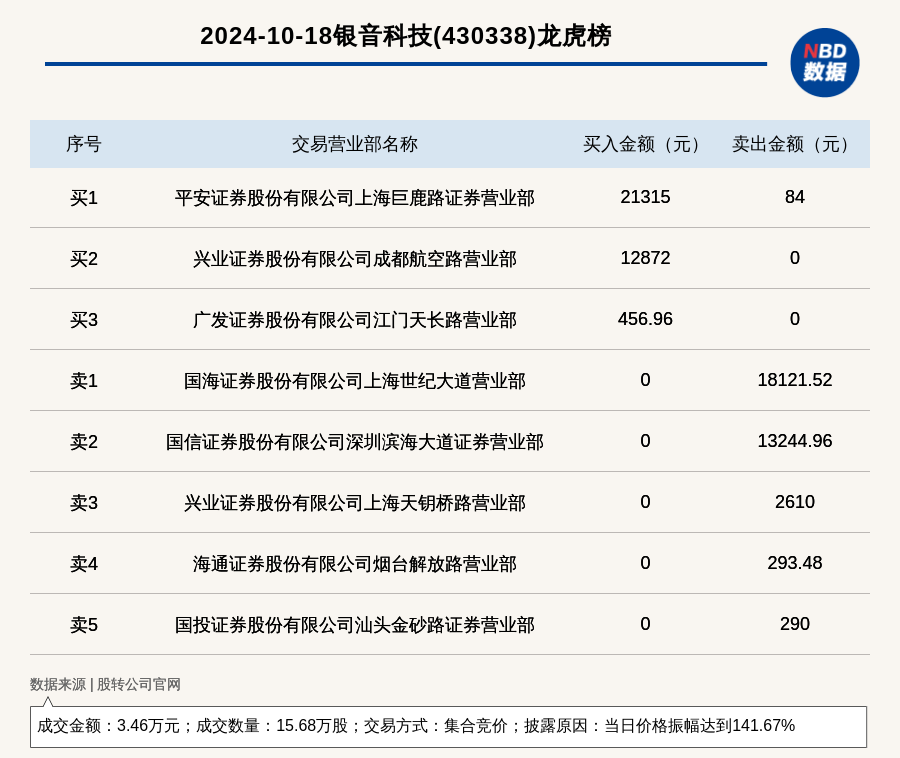Click buy amount 12872
Viewport: 900px width, 758px height.
tap(645, 258)
